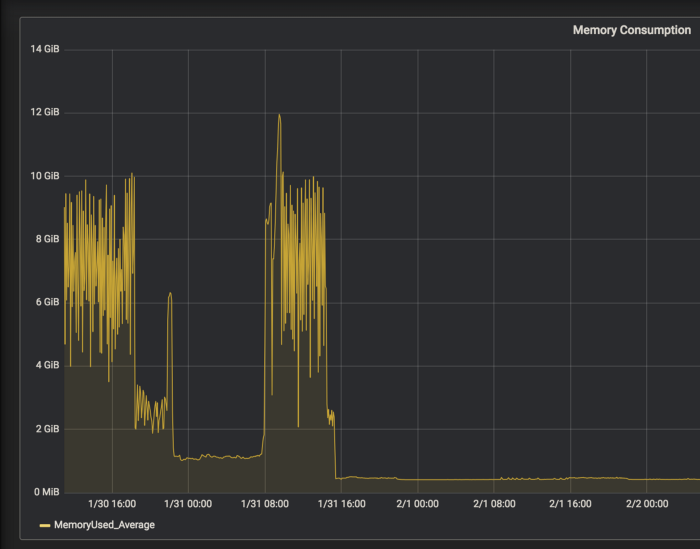Click the 4 GiB axis label
The image size is (700, 549).
click(x=47, y=365)
